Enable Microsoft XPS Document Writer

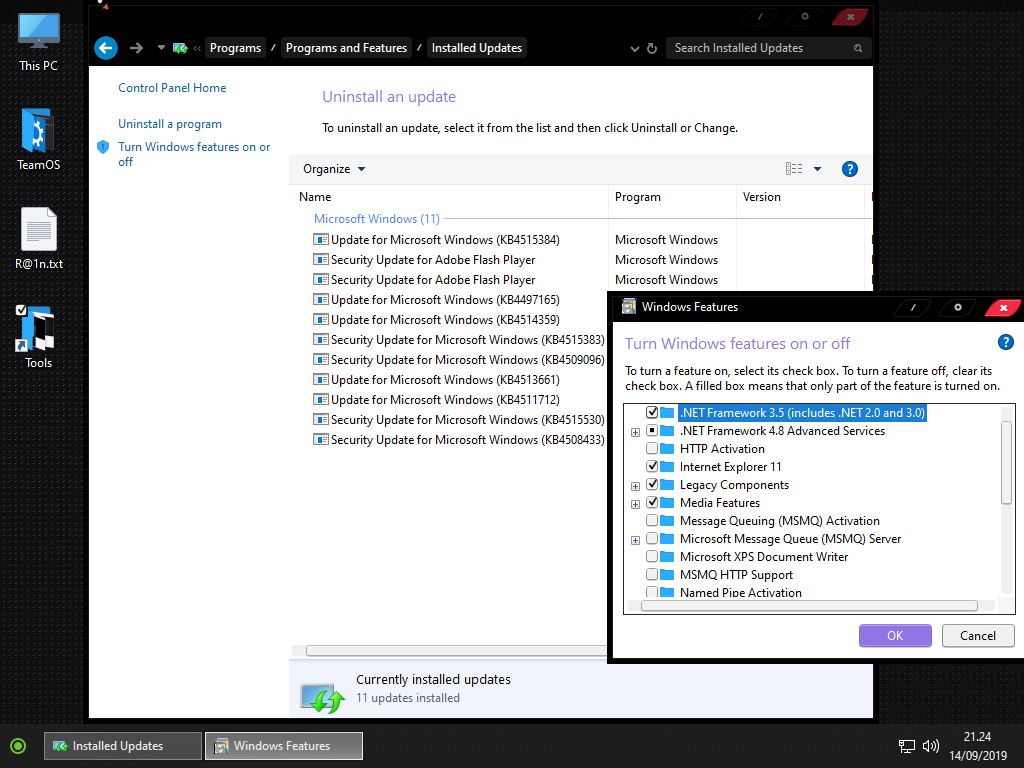[x=652, y=556]
